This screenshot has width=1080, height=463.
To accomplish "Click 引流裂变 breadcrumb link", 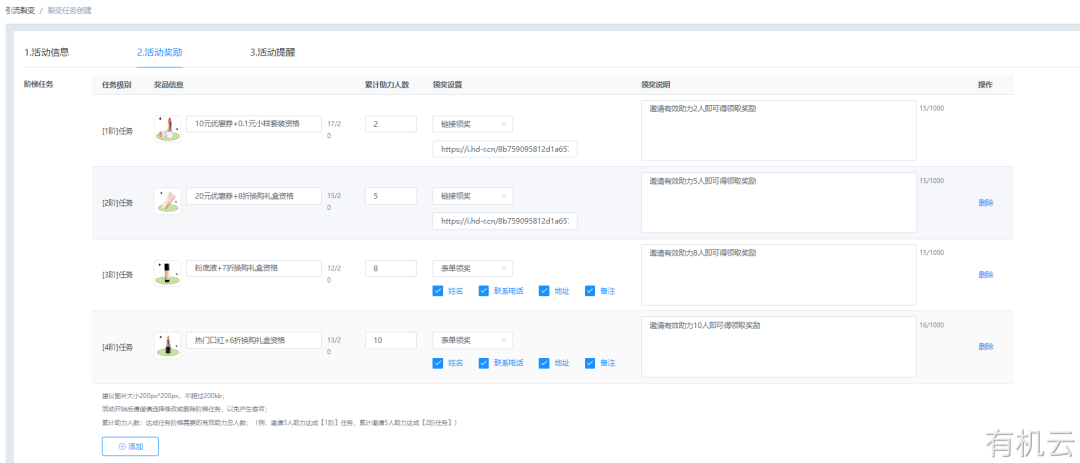I will (x=20, y=9).
